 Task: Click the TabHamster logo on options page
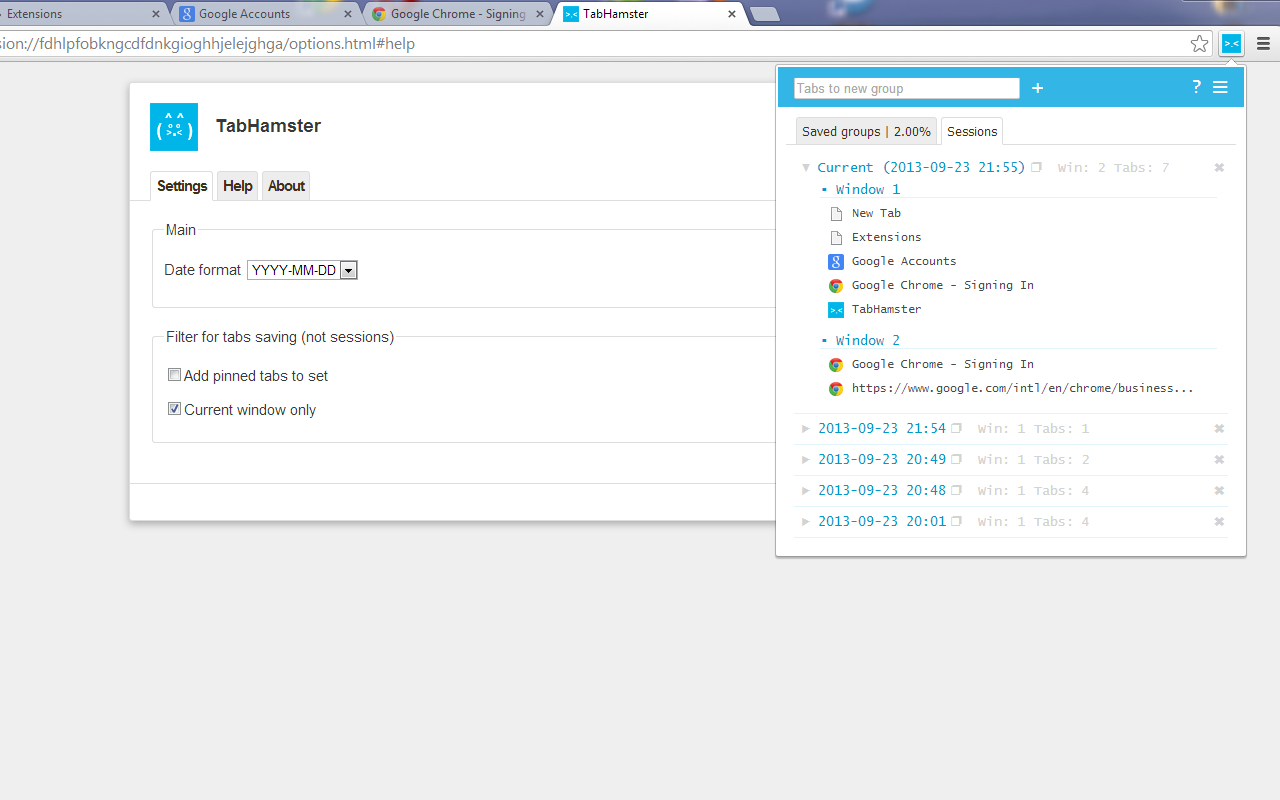pos(174,127)
